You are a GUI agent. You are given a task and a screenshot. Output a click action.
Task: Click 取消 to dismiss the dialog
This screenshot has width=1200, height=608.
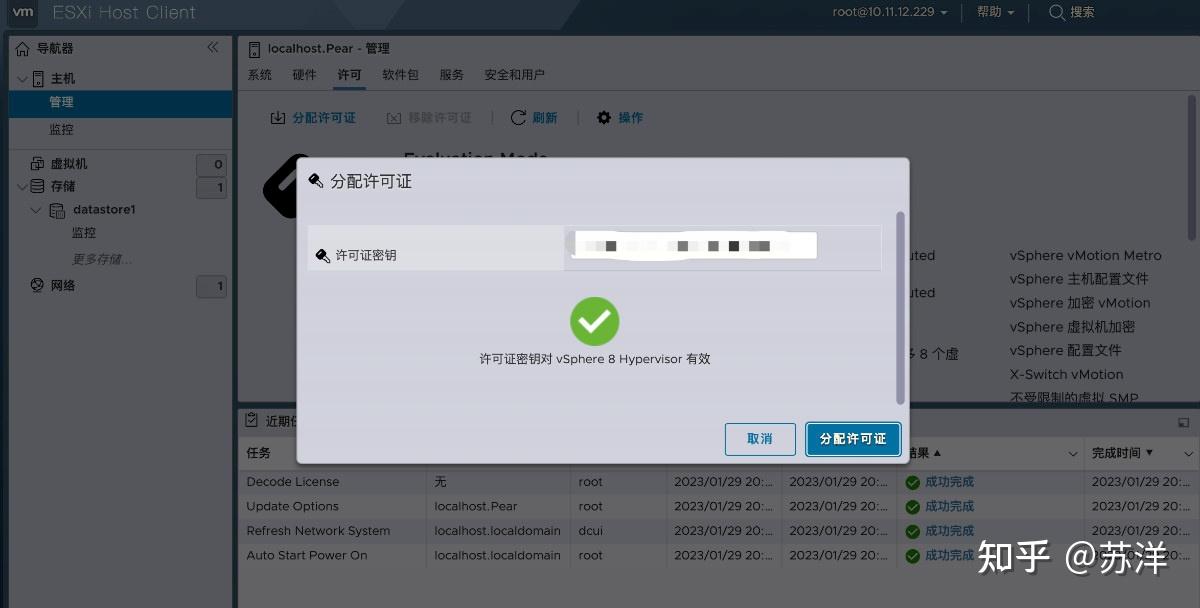[759, 439]
